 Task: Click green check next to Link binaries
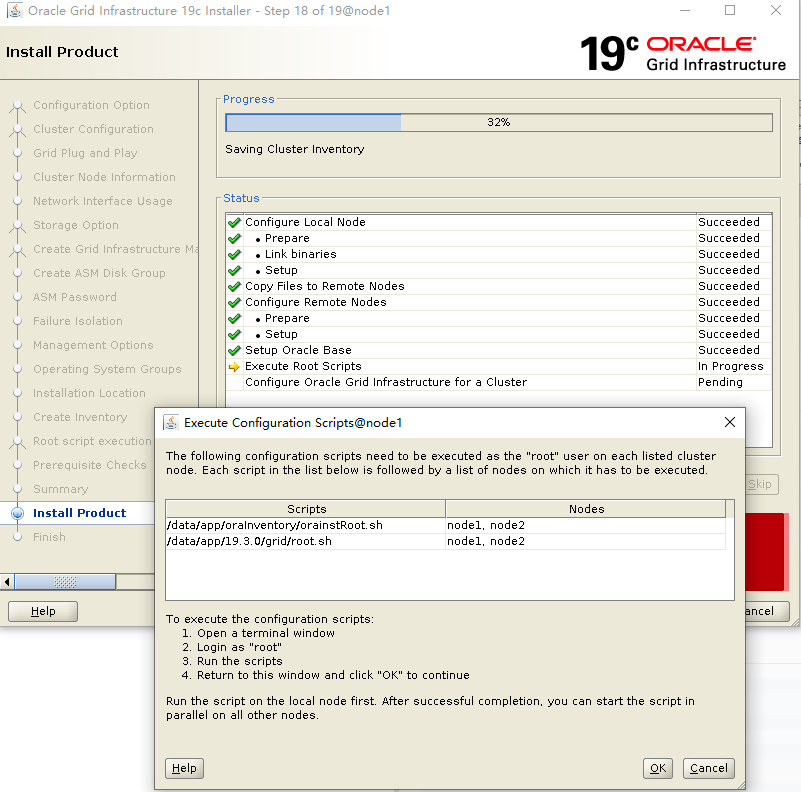click(234, 254)
